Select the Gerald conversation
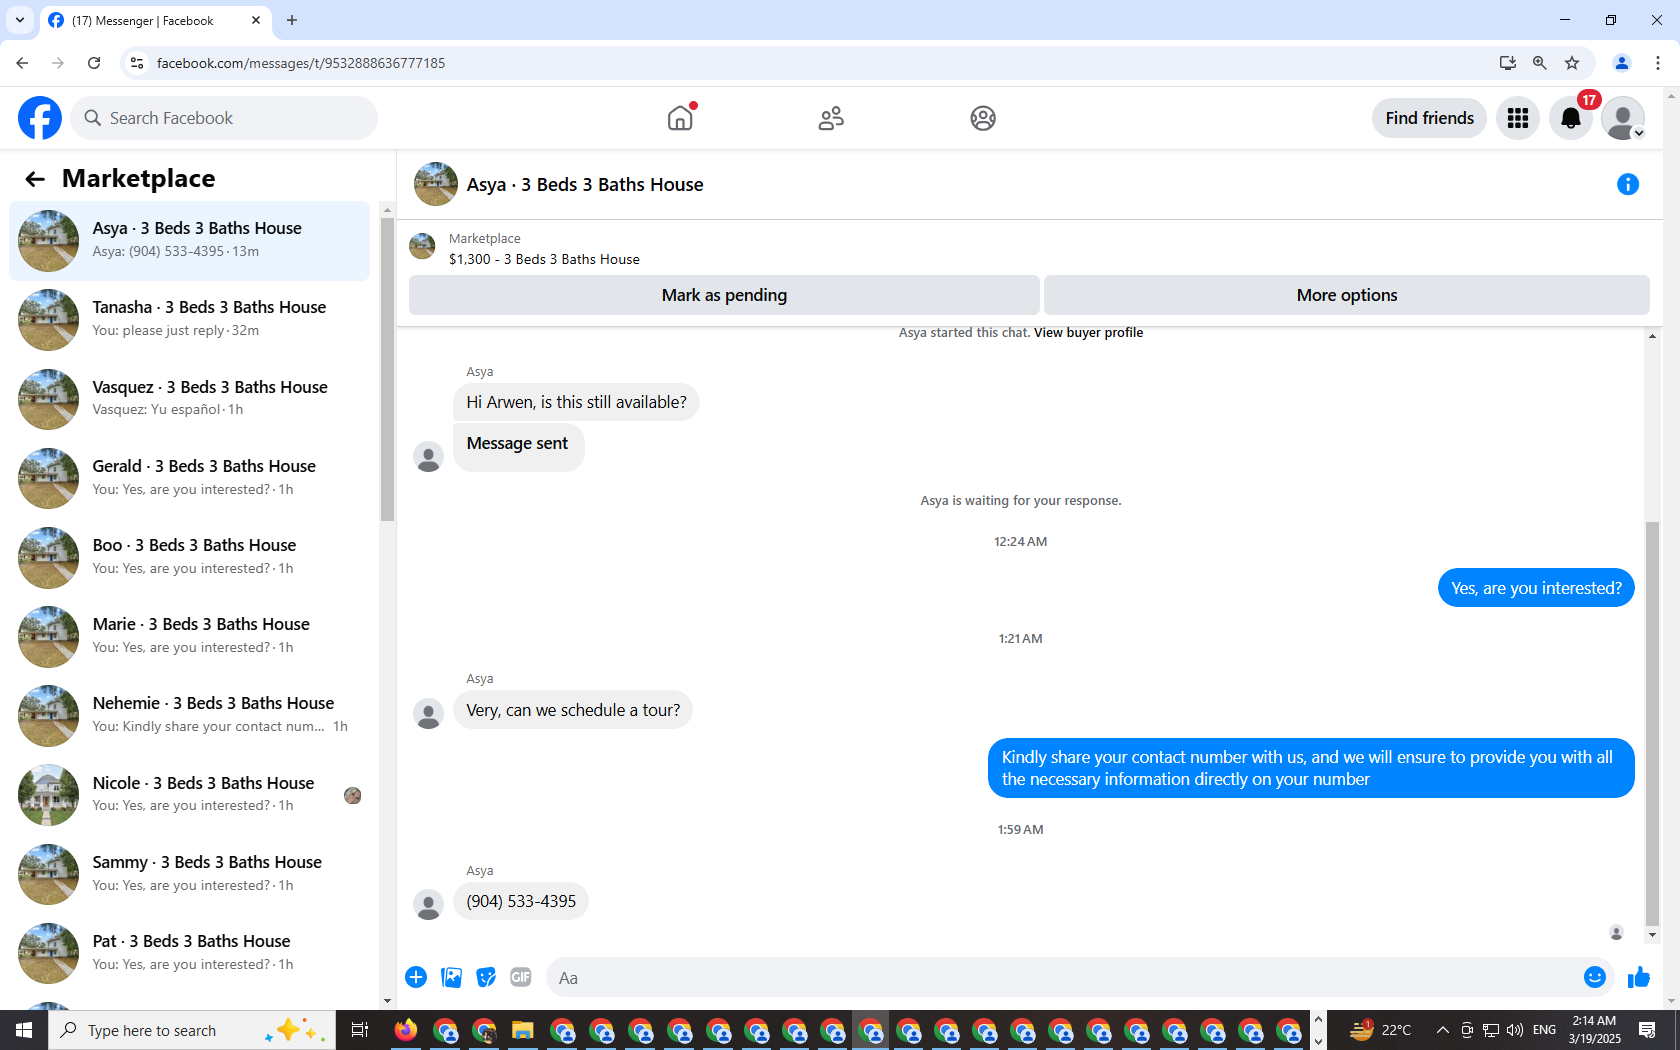Screen dimensions: 1680x1050 189,478
